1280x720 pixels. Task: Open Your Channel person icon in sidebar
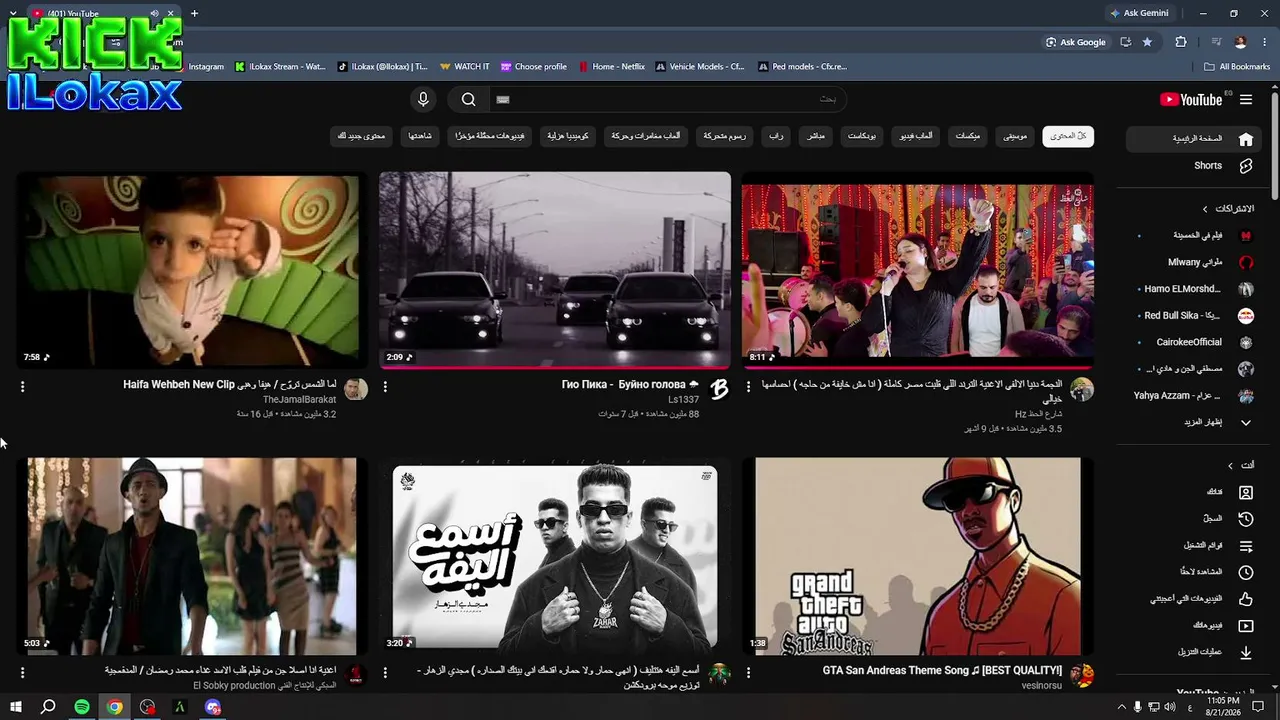pyautogui.click(x=1246, y=492)
